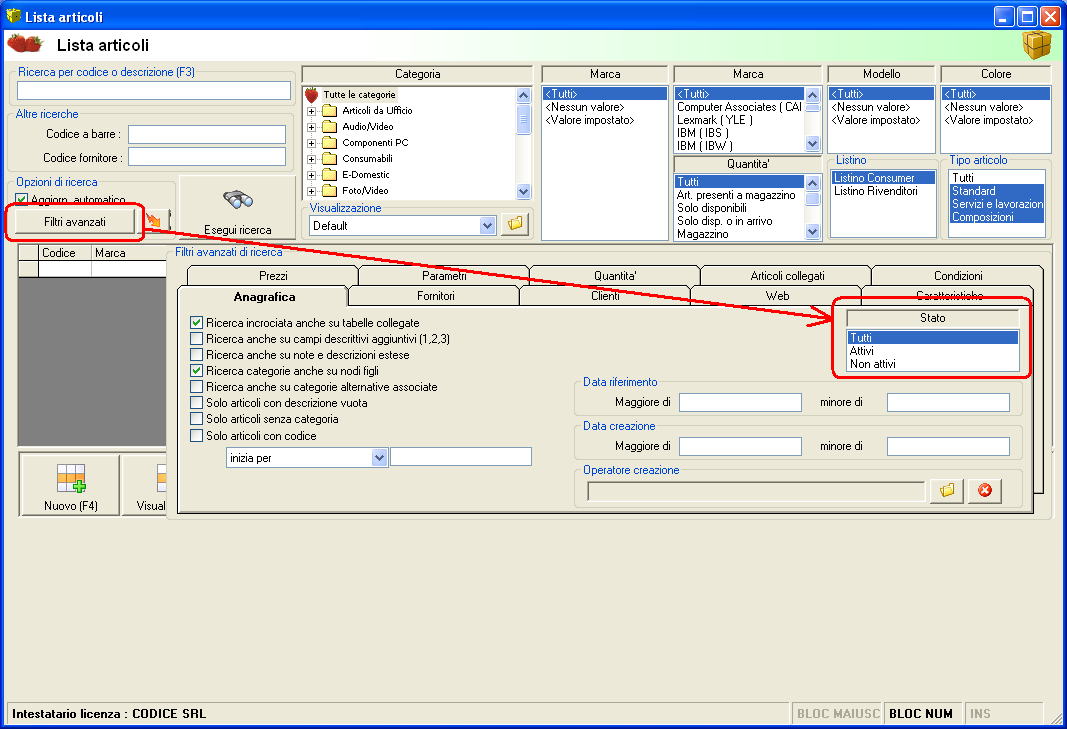Image resolution: width=1067 pixels, height=729 pixels.
Task: Open the Visualizzazione Default dropdown
Action: point(487,225)
